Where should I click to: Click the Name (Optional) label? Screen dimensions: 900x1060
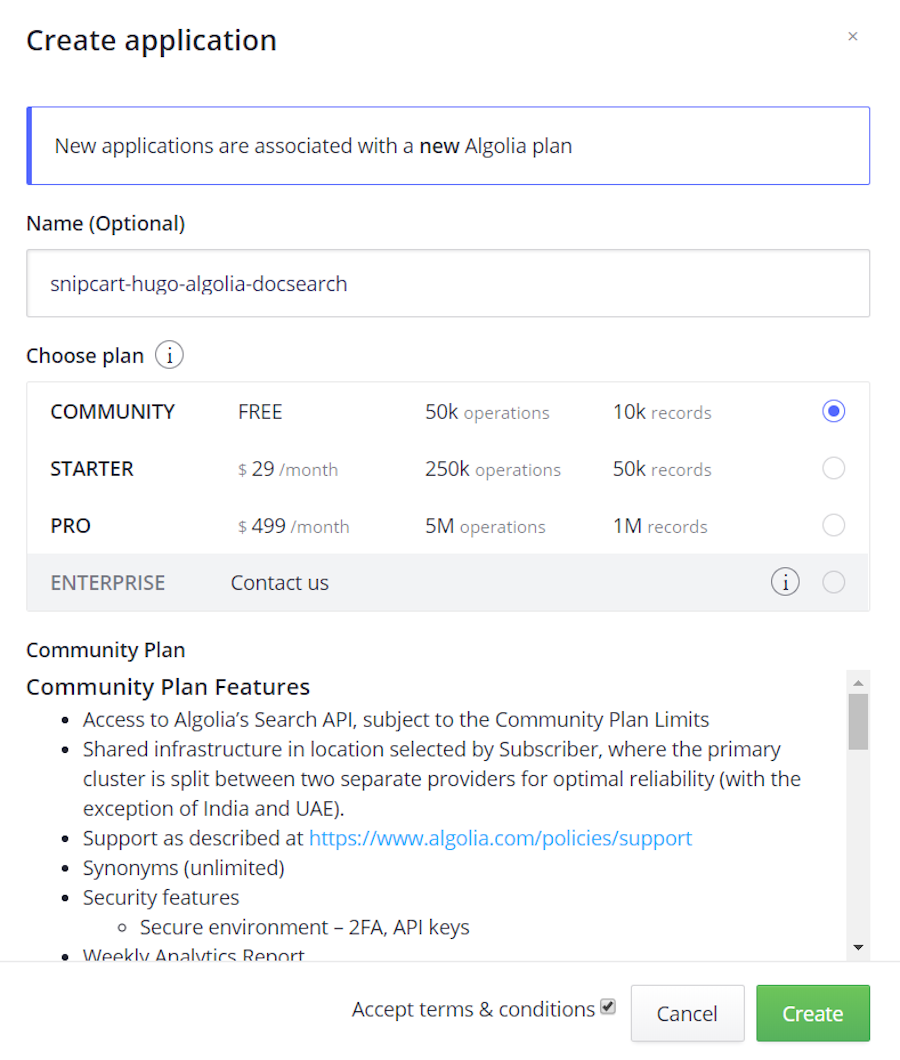105,223
